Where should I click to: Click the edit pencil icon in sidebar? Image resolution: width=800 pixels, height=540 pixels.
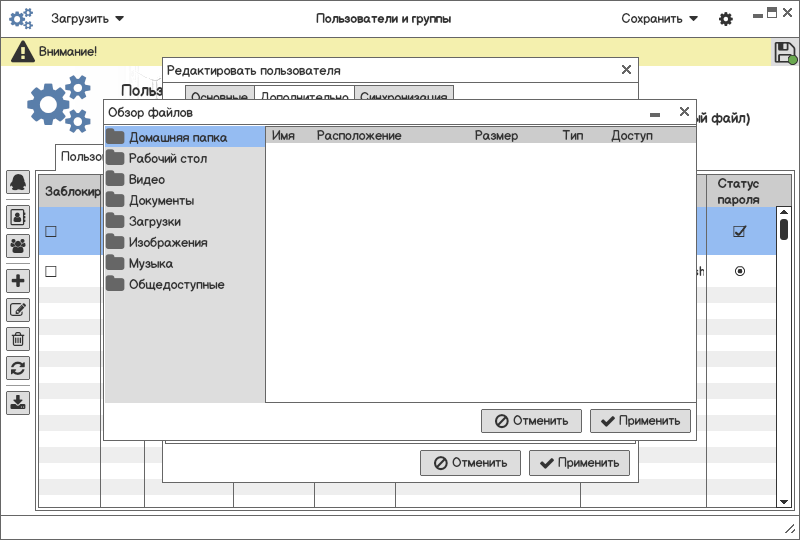click(18, 310)
